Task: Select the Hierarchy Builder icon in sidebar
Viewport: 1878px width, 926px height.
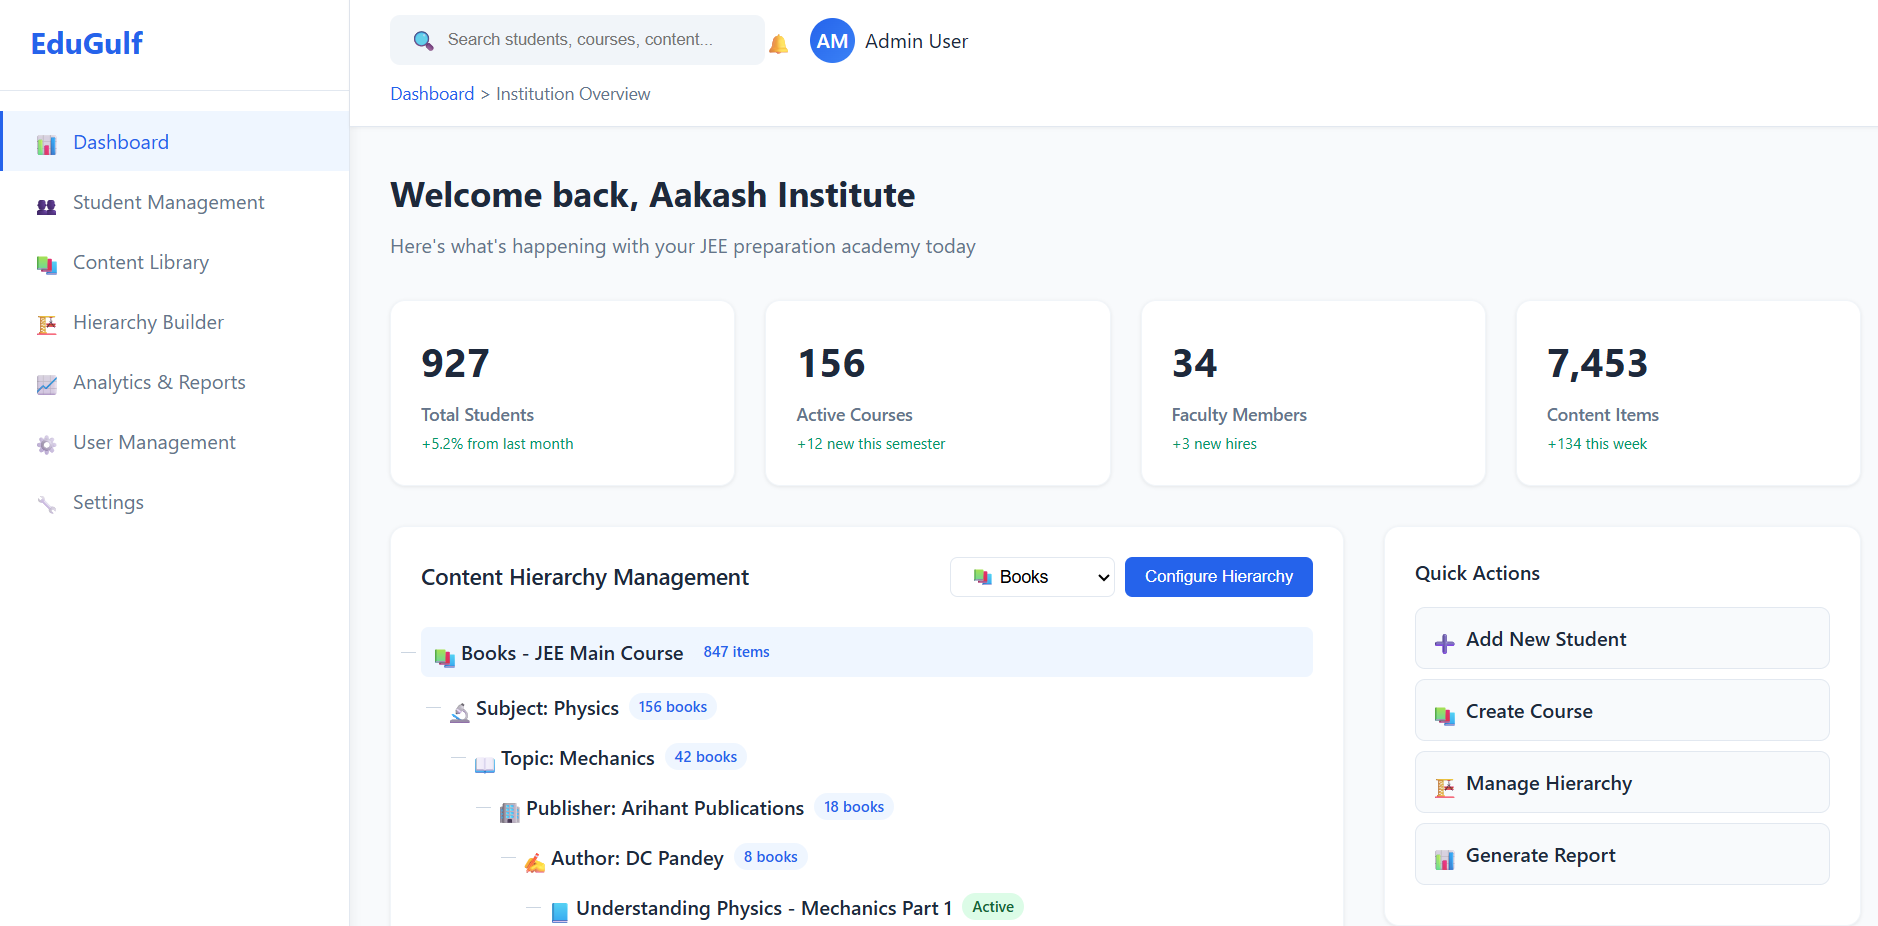Action: pyautogui.click(x=46, y=323)
